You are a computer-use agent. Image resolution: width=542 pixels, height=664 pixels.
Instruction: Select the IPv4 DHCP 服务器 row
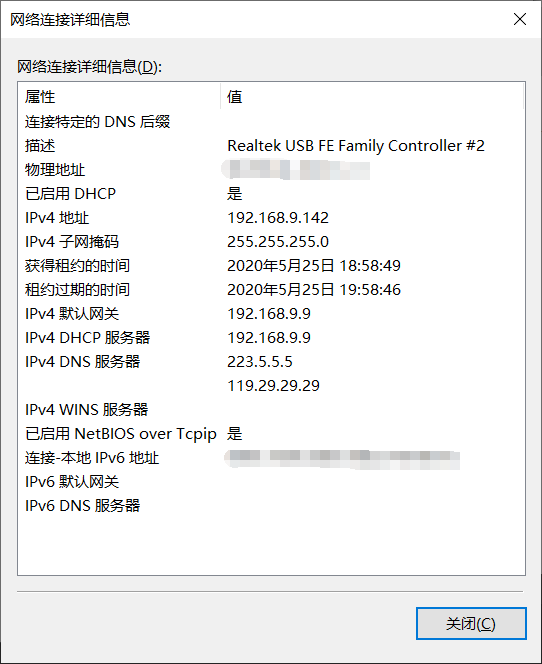coord(271,338)
